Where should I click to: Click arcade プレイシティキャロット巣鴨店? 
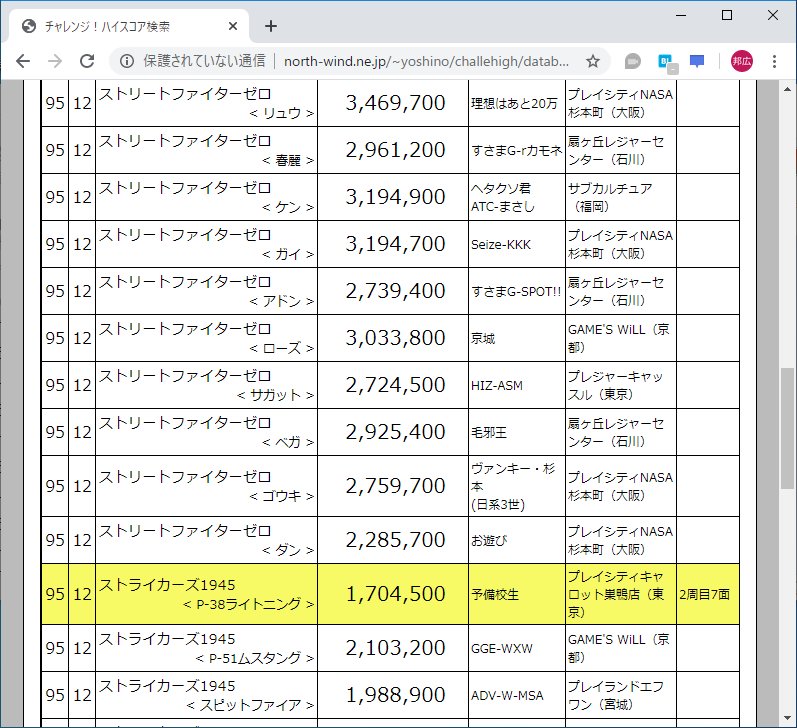coord(616,594)
